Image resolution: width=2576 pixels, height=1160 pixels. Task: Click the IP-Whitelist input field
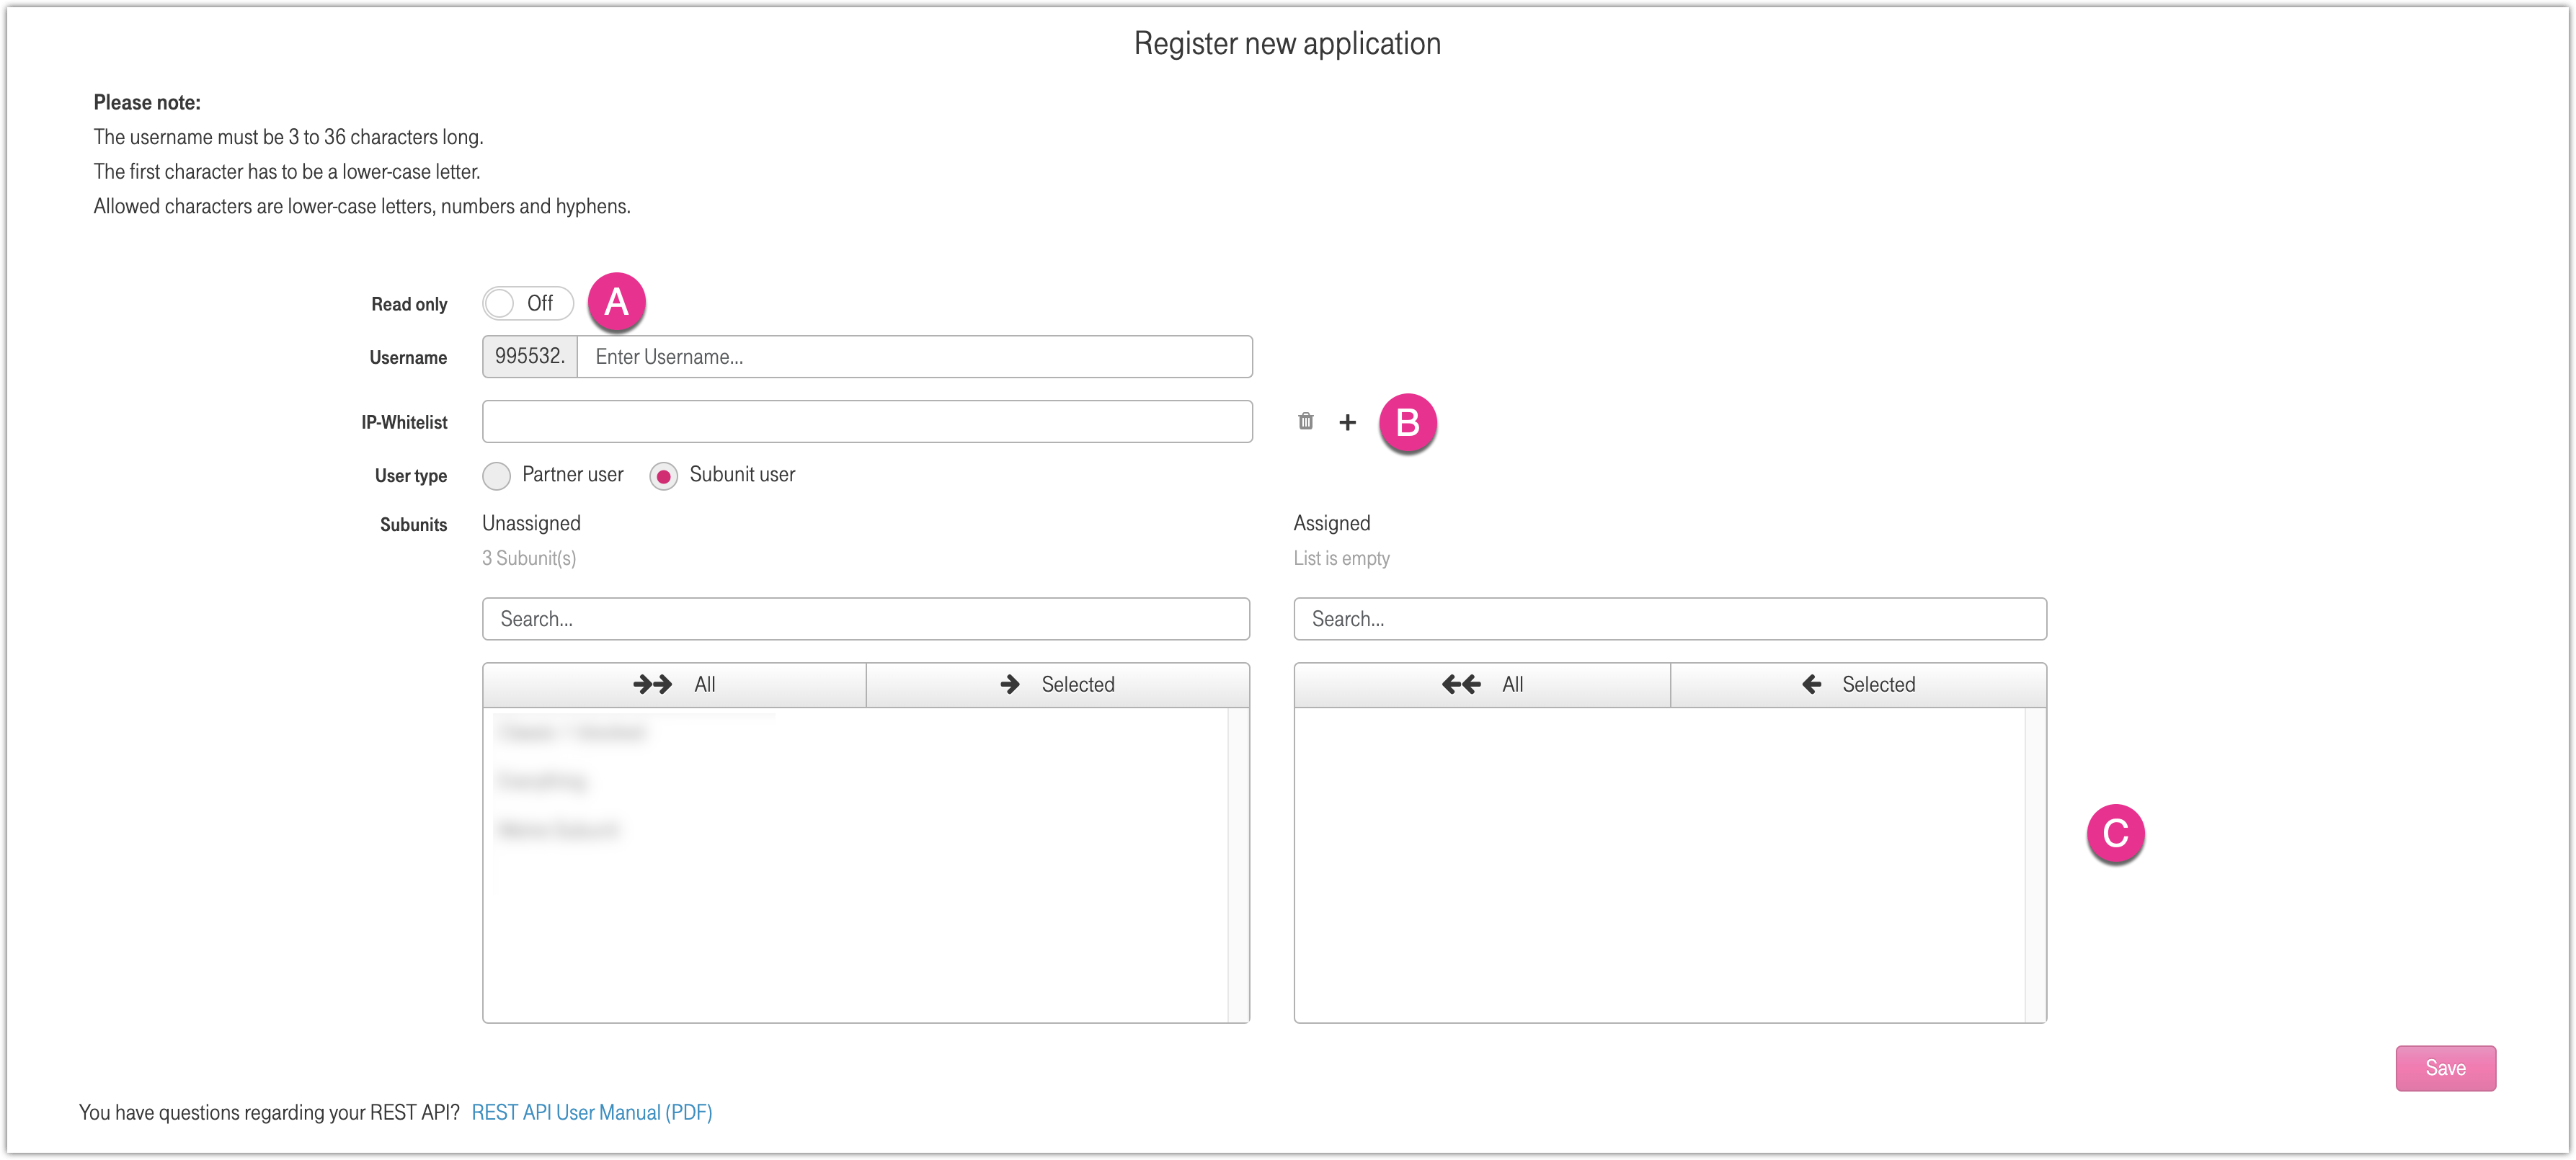point(866,421)
